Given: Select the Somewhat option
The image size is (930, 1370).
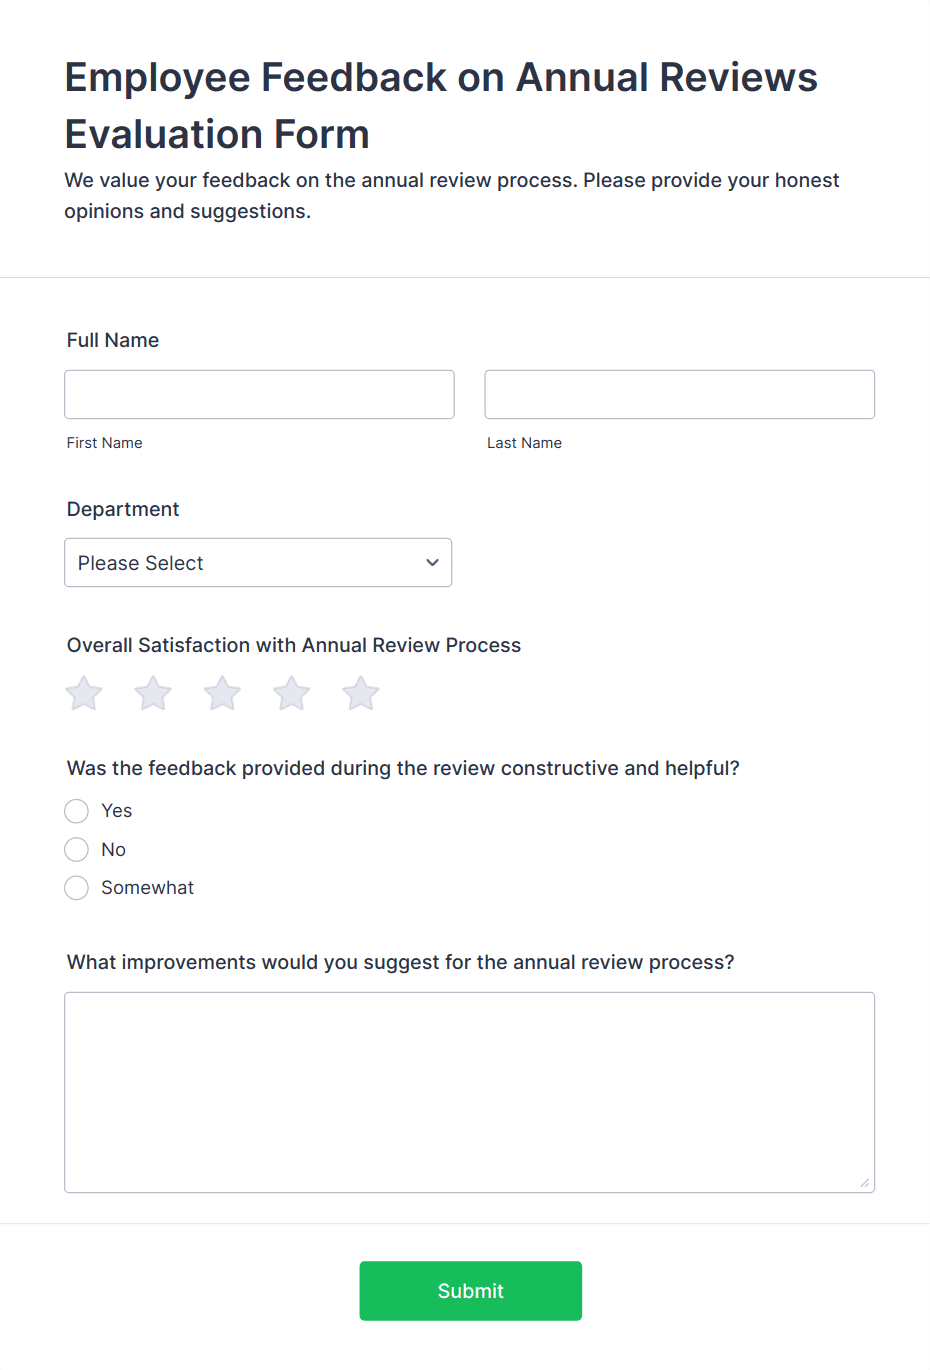Looking at the screenshot, I should click(76, 887).
